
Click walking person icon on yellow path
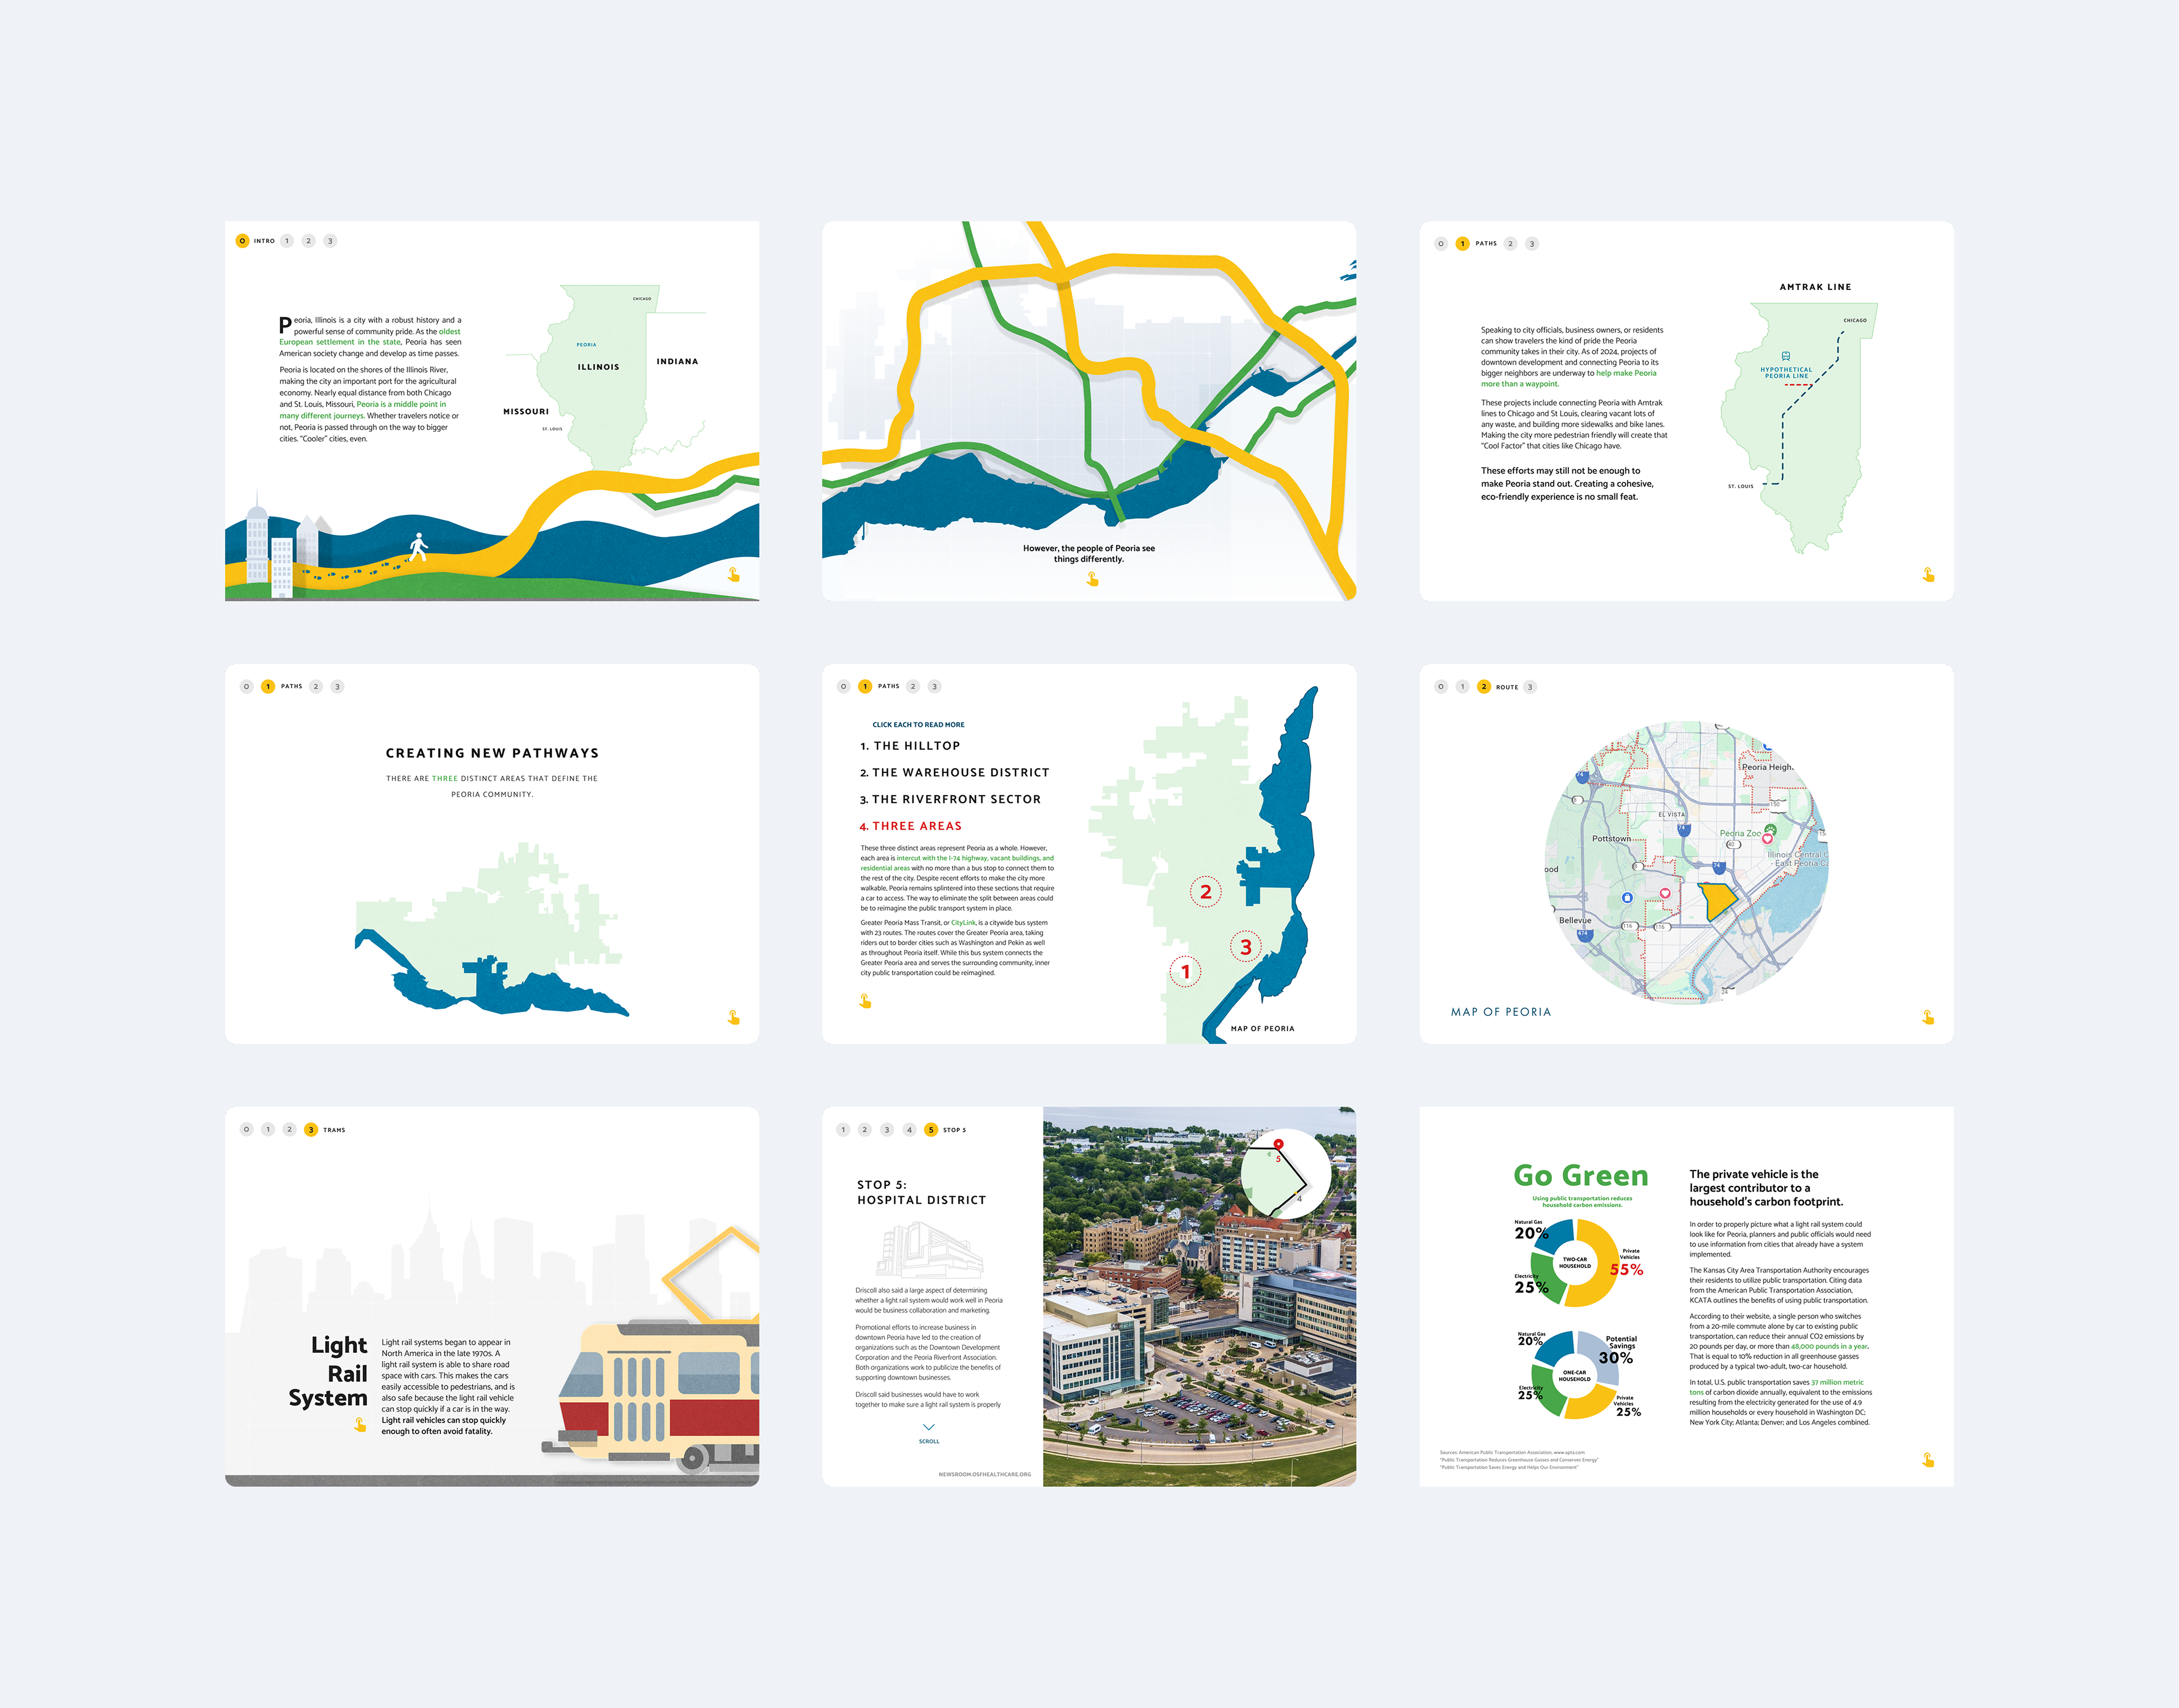coord(418,546)
